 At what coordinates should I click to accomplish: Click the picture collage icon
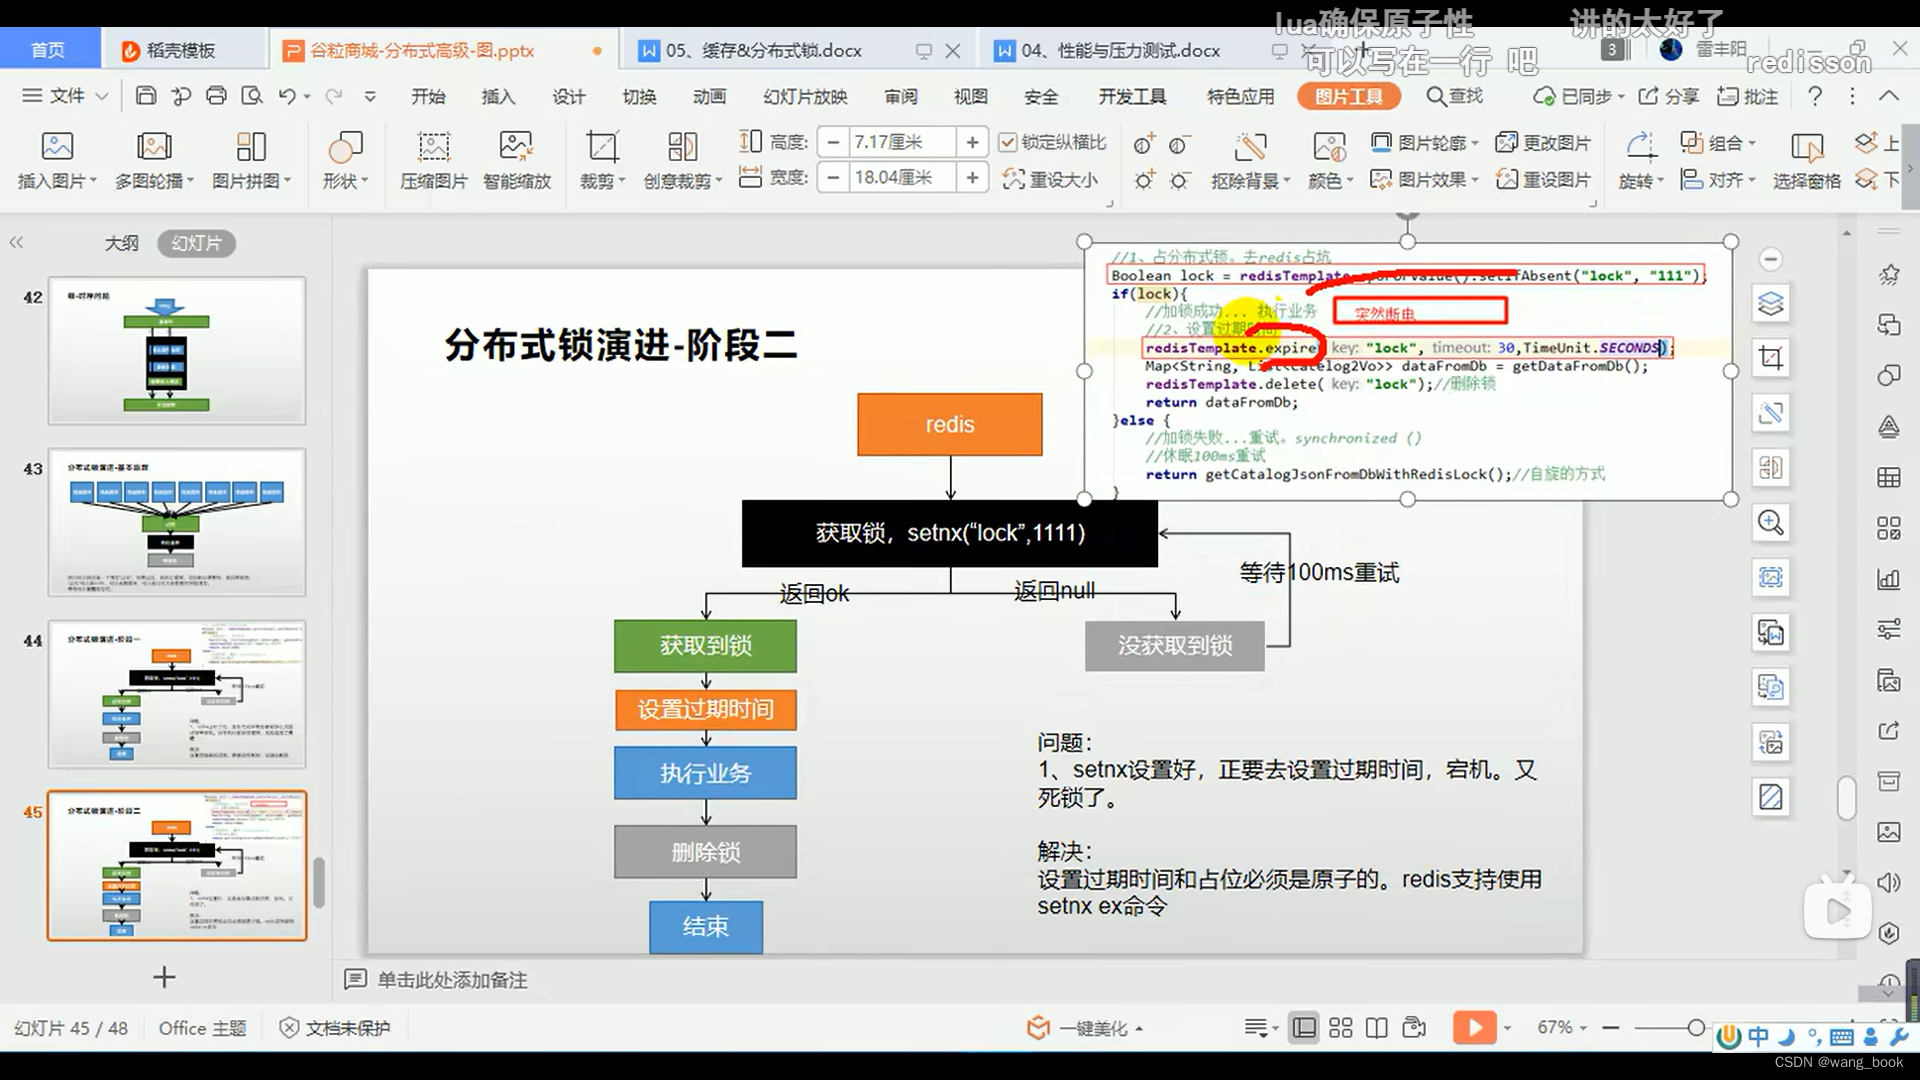tap(251, 146)
